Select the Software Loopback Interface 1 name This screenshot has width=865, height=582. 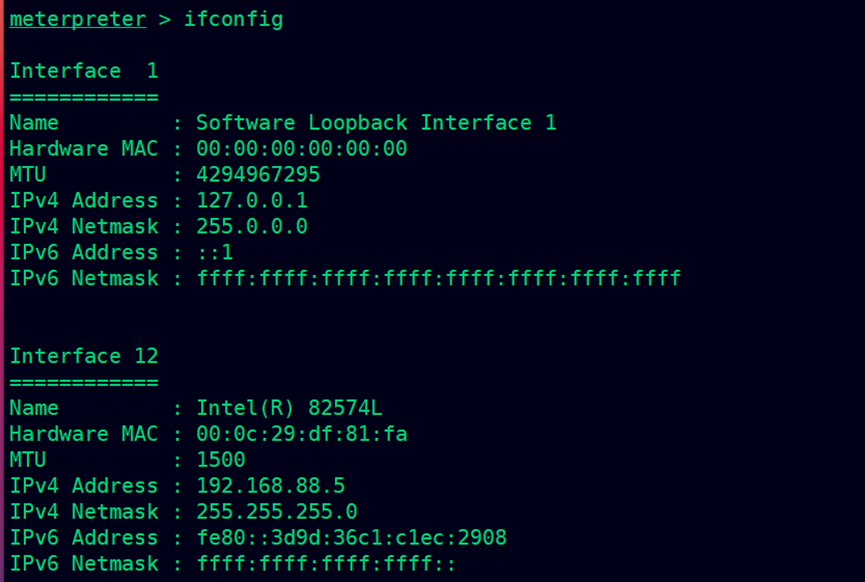pos(376,122)
